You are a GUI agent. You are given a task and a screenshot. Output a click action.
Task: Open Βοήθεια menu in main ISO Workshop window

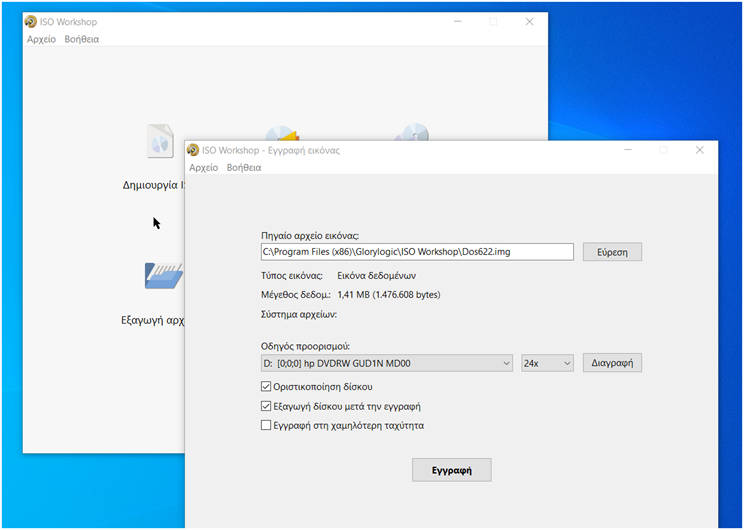[82, 39]
